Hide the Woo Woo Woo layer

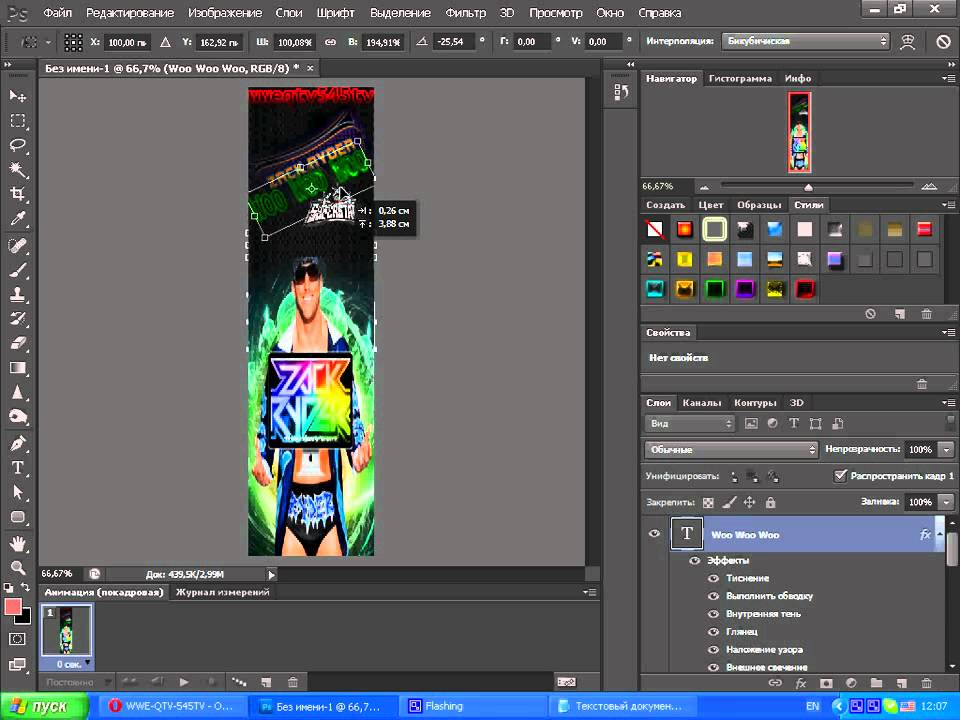(654, 534)
